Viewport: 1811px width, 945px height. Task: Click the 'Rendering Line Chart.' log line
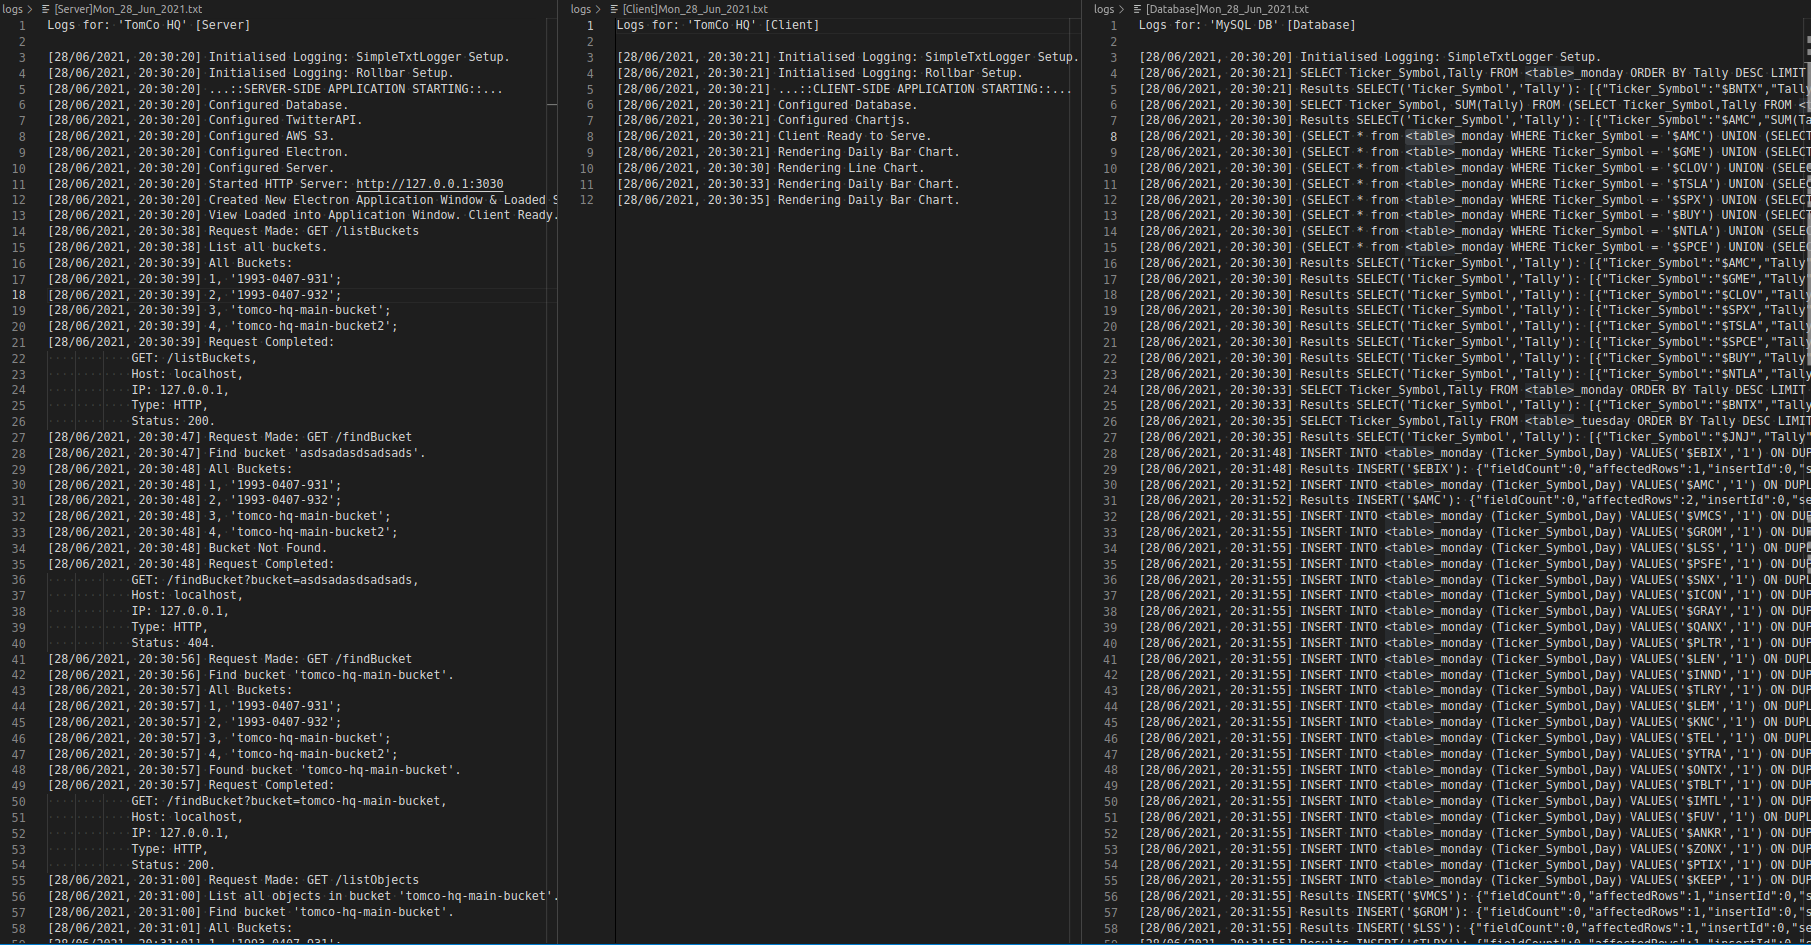tap(771, 168)
